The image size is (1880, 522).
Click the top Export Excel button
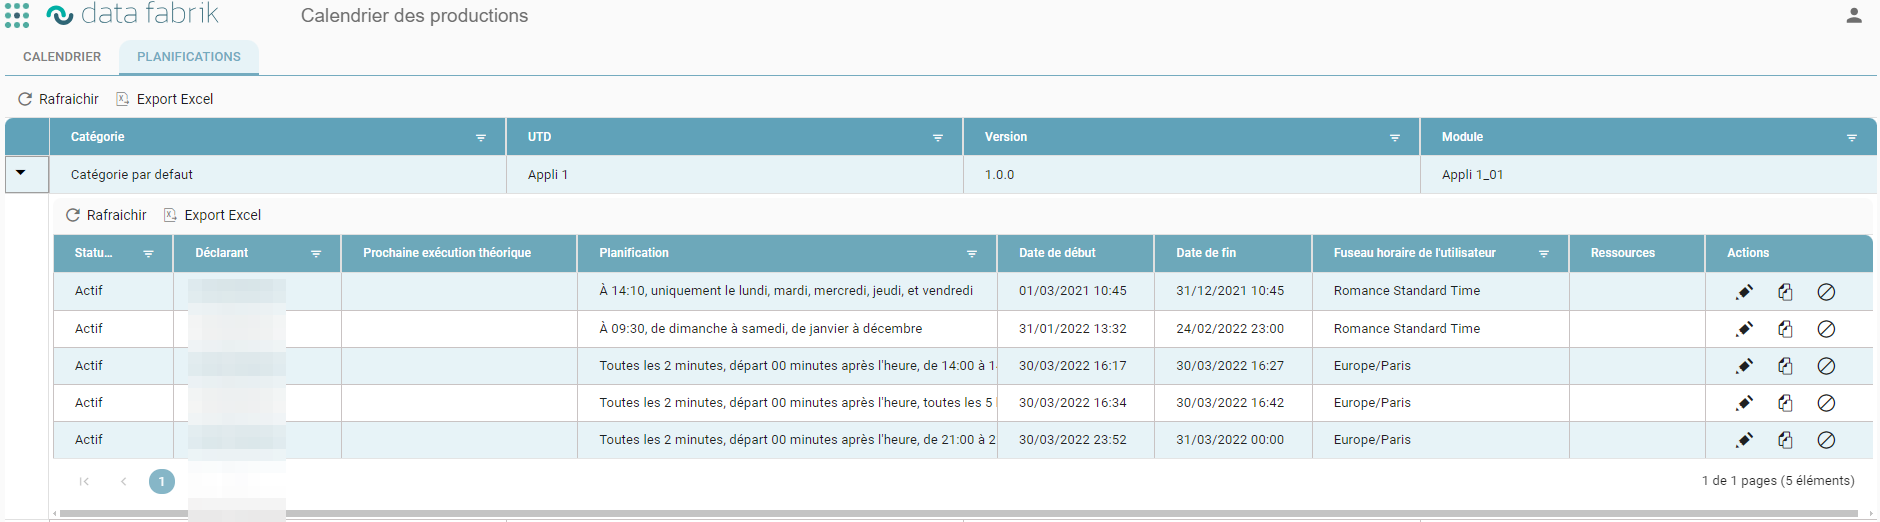tap(165, 99)
